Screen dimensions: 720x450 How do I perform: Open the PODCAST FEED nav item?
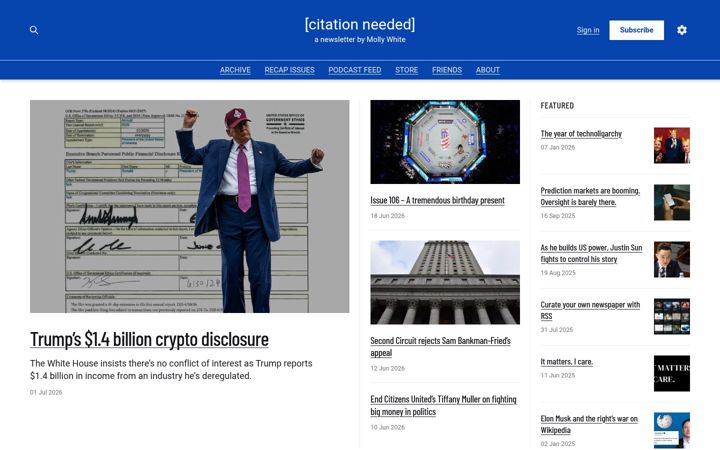click(354, 70)
